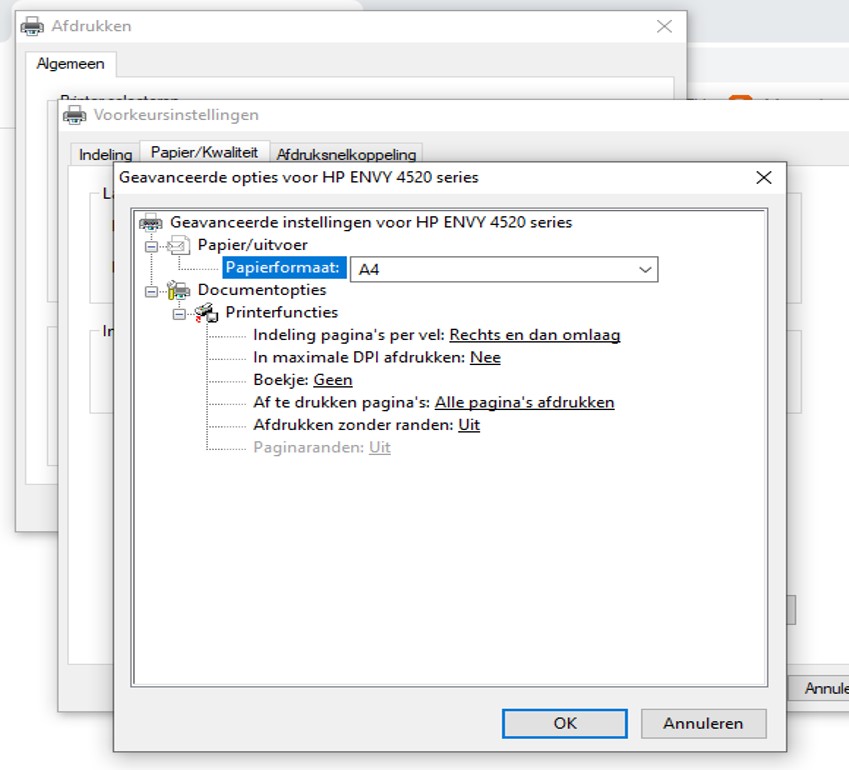Select 'In maximale DPI afdrukken' label

[x=359, y=357]
